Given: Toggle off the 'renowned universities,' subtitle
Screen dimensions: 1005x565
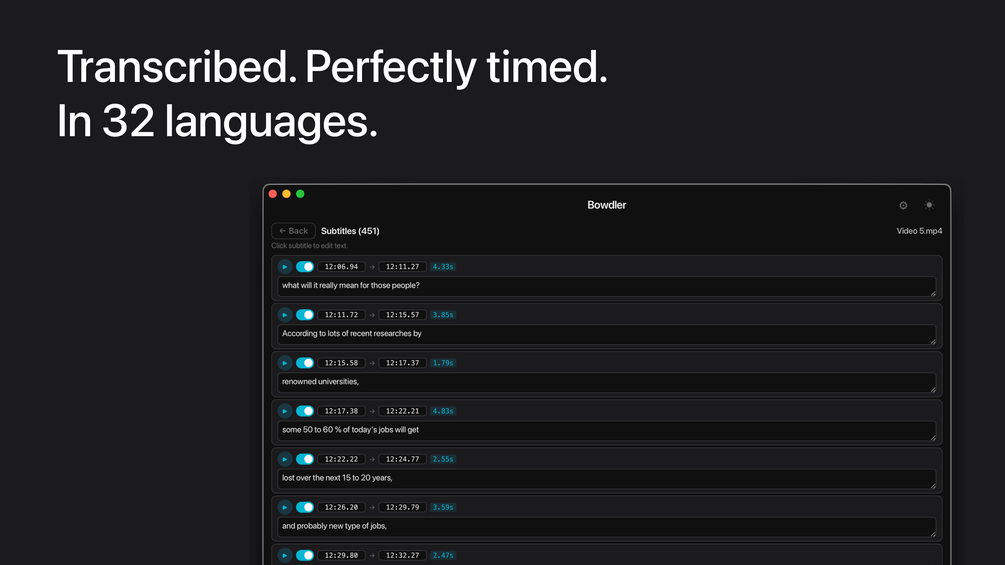Looking at the screenshot, I should (x=305, y=363).
